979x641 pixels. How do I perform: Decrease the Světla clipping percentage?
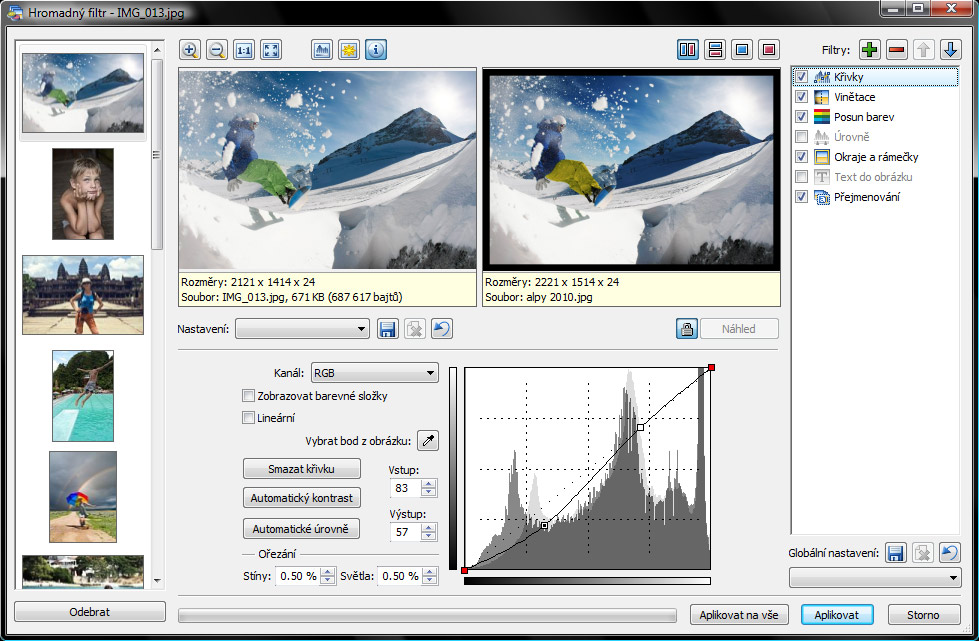pyautogui.click(x=429, y=580)
